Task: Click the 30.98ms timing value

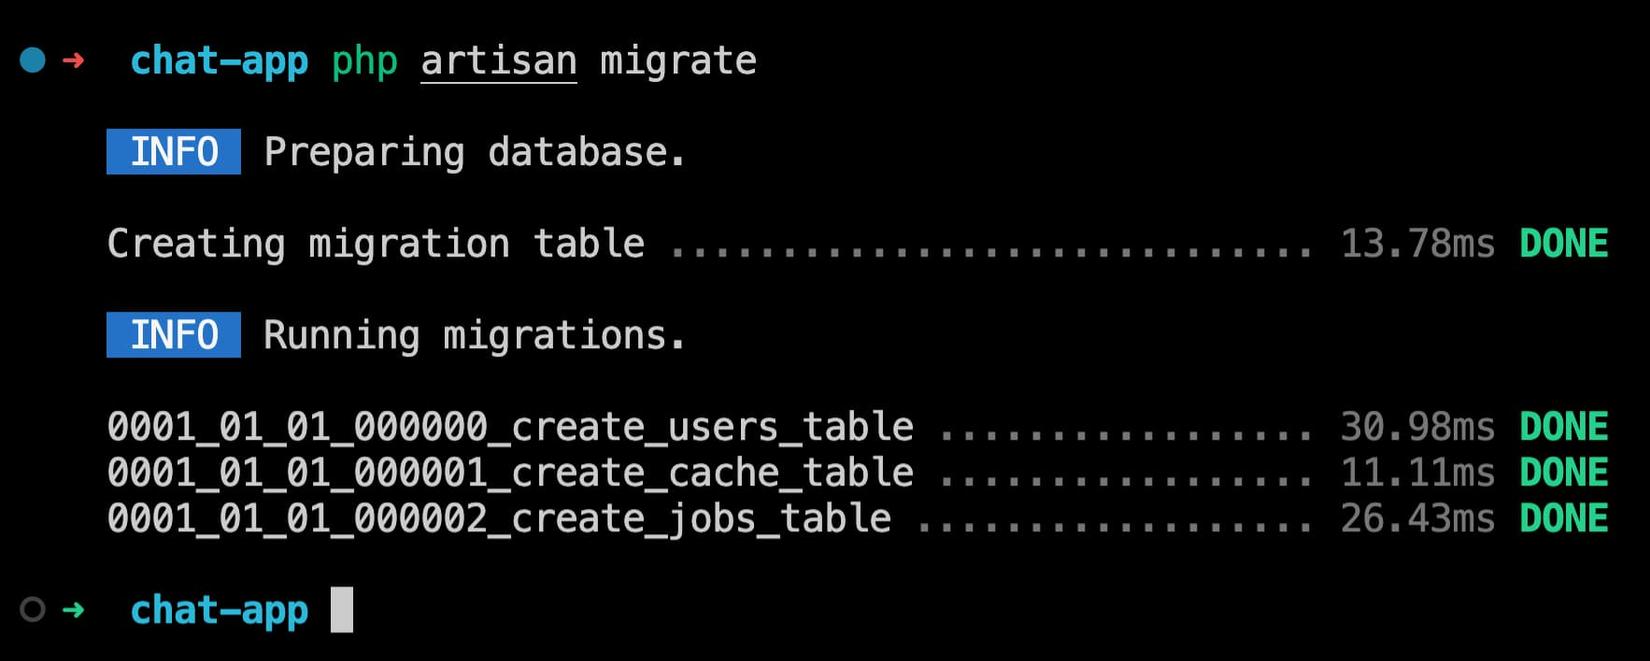Action: point(1417,427)
